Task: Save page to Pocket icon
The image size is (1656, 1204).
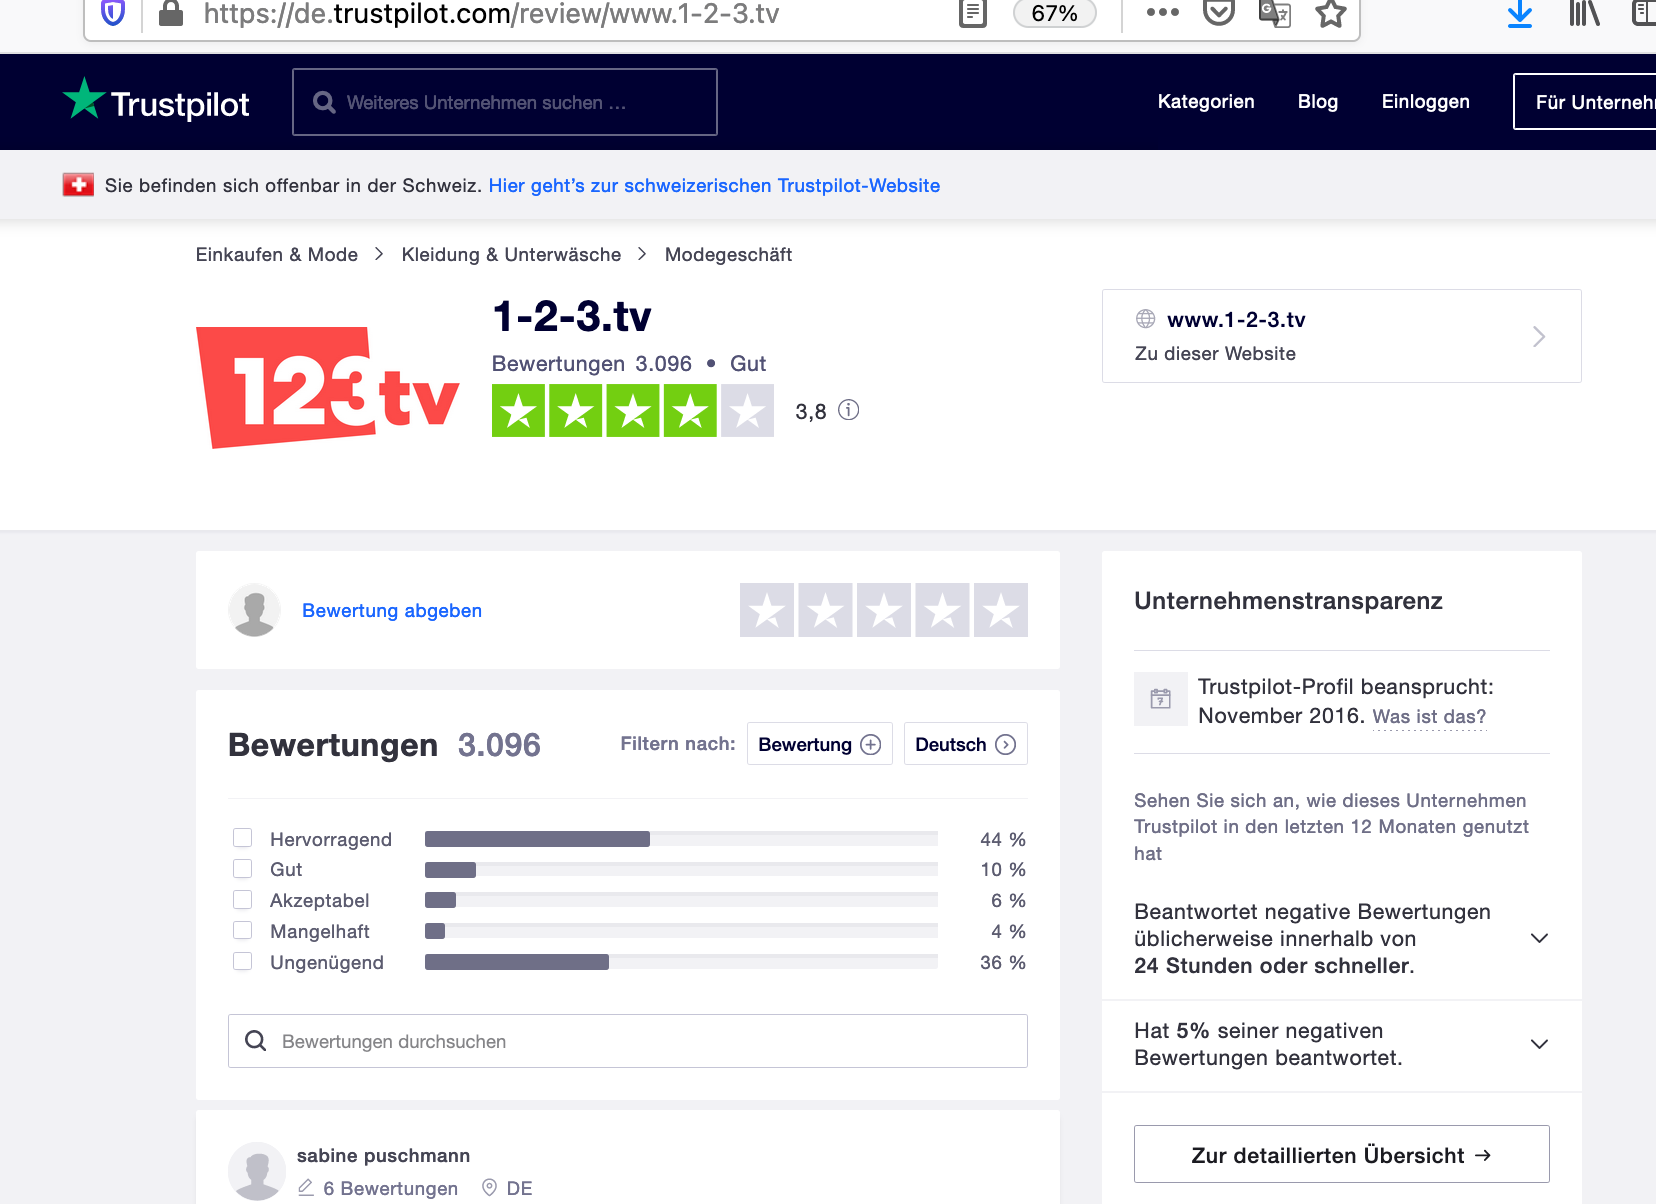Action: (x=1218, y=13)
